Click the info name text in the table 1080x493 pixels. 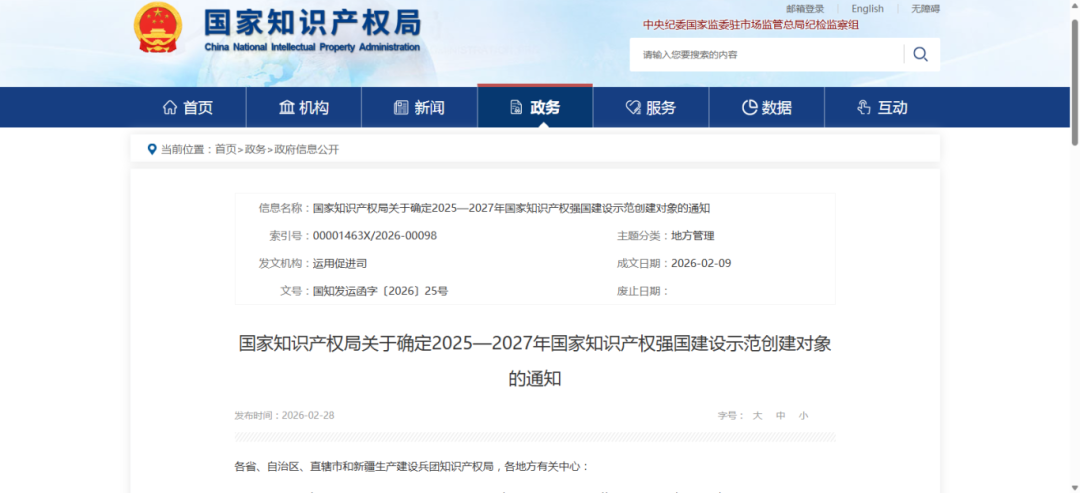coord(511,208)
